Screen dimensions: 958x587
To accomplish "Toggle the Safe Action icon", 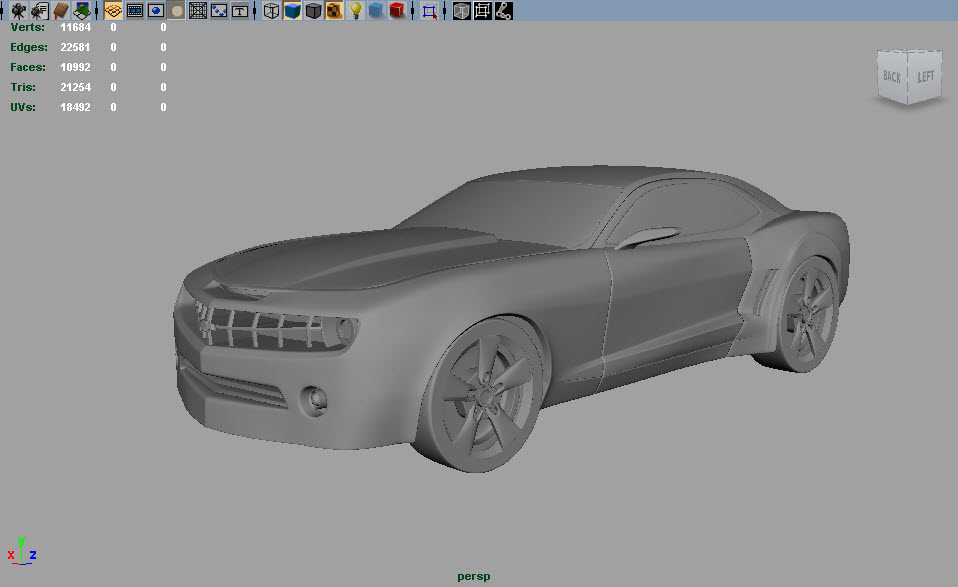I will point(219,10).
